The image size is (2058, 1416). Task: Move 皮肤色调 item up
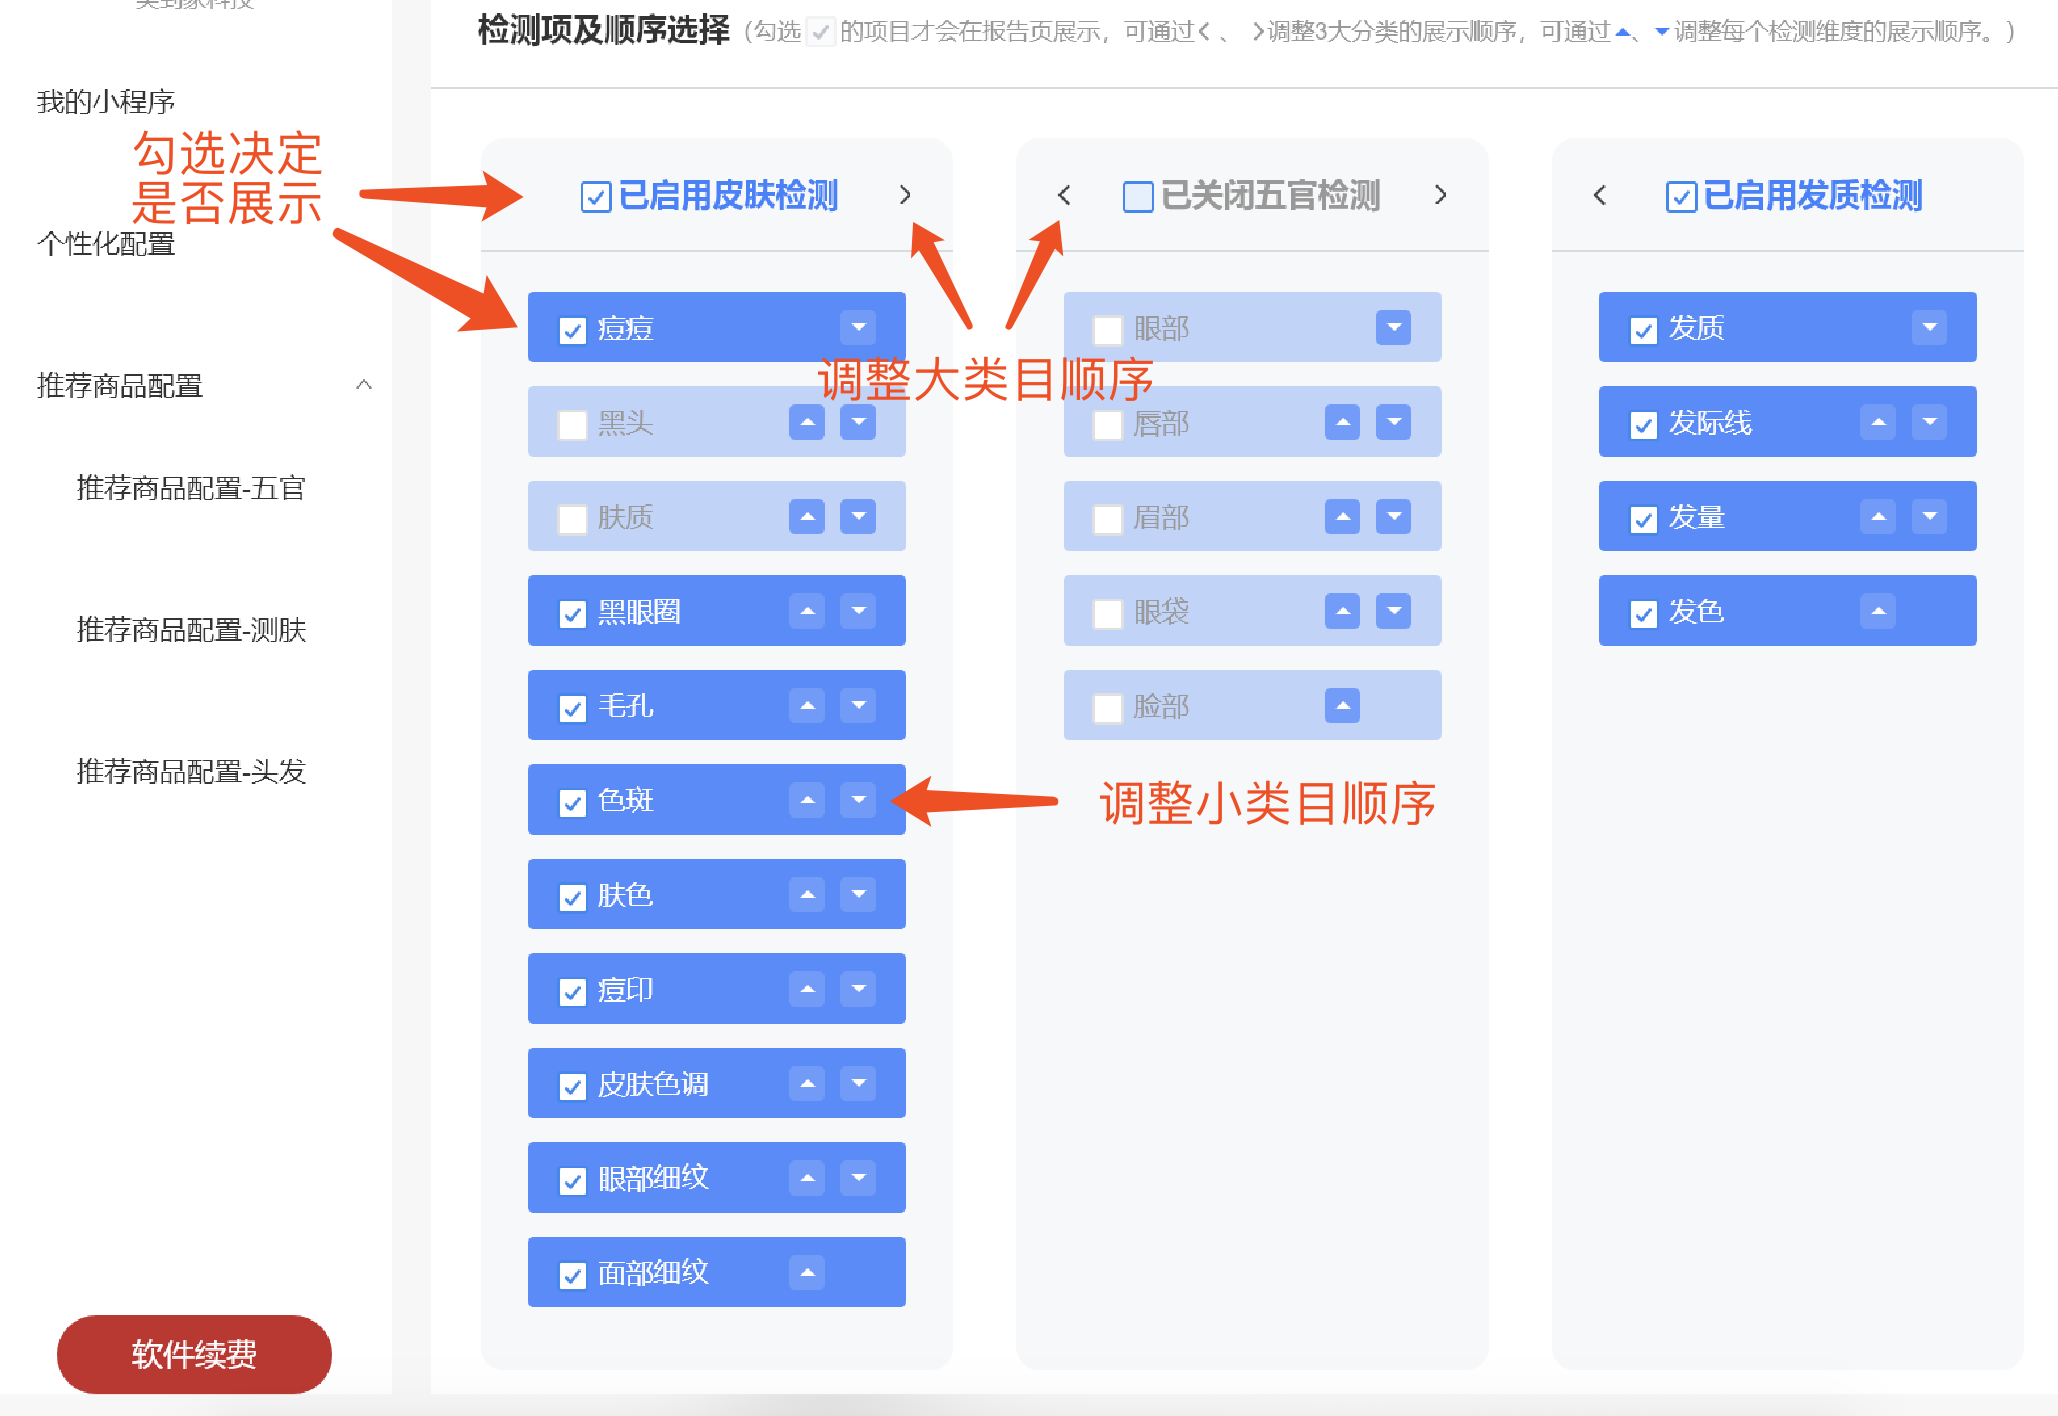click(x=806, y=1083)
